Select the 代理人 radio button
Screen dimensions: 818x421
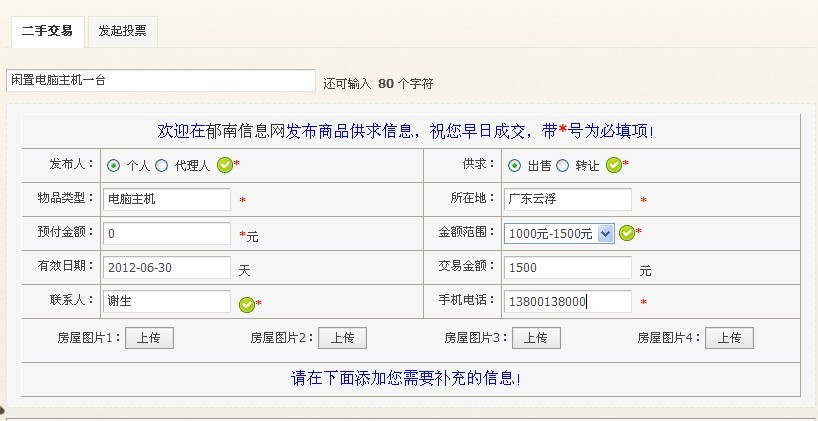162,166
